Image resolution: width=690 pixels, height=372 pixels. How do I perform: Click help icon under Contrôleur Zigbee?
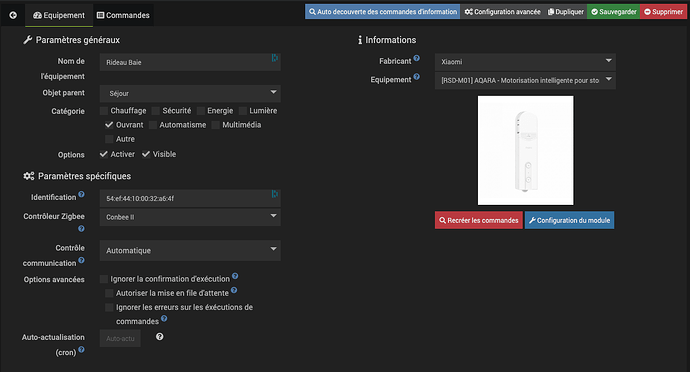(x=81, y=228)
